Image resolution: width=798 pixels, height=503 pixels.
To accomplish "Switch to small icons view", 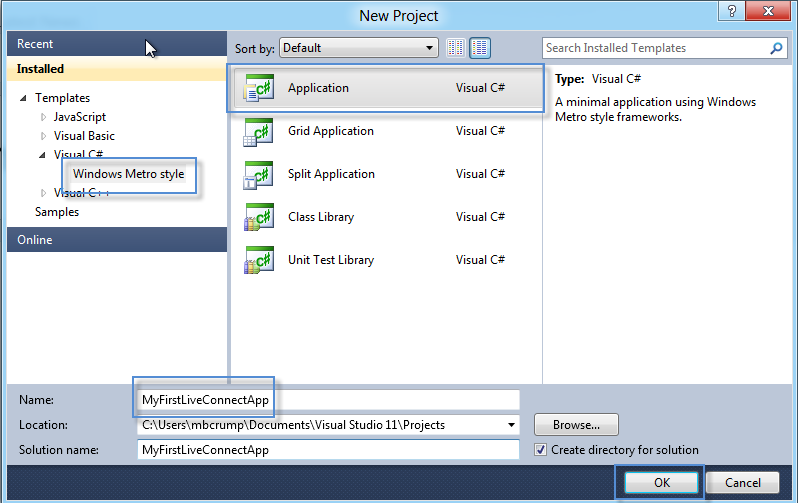I will tap(456, 48).
